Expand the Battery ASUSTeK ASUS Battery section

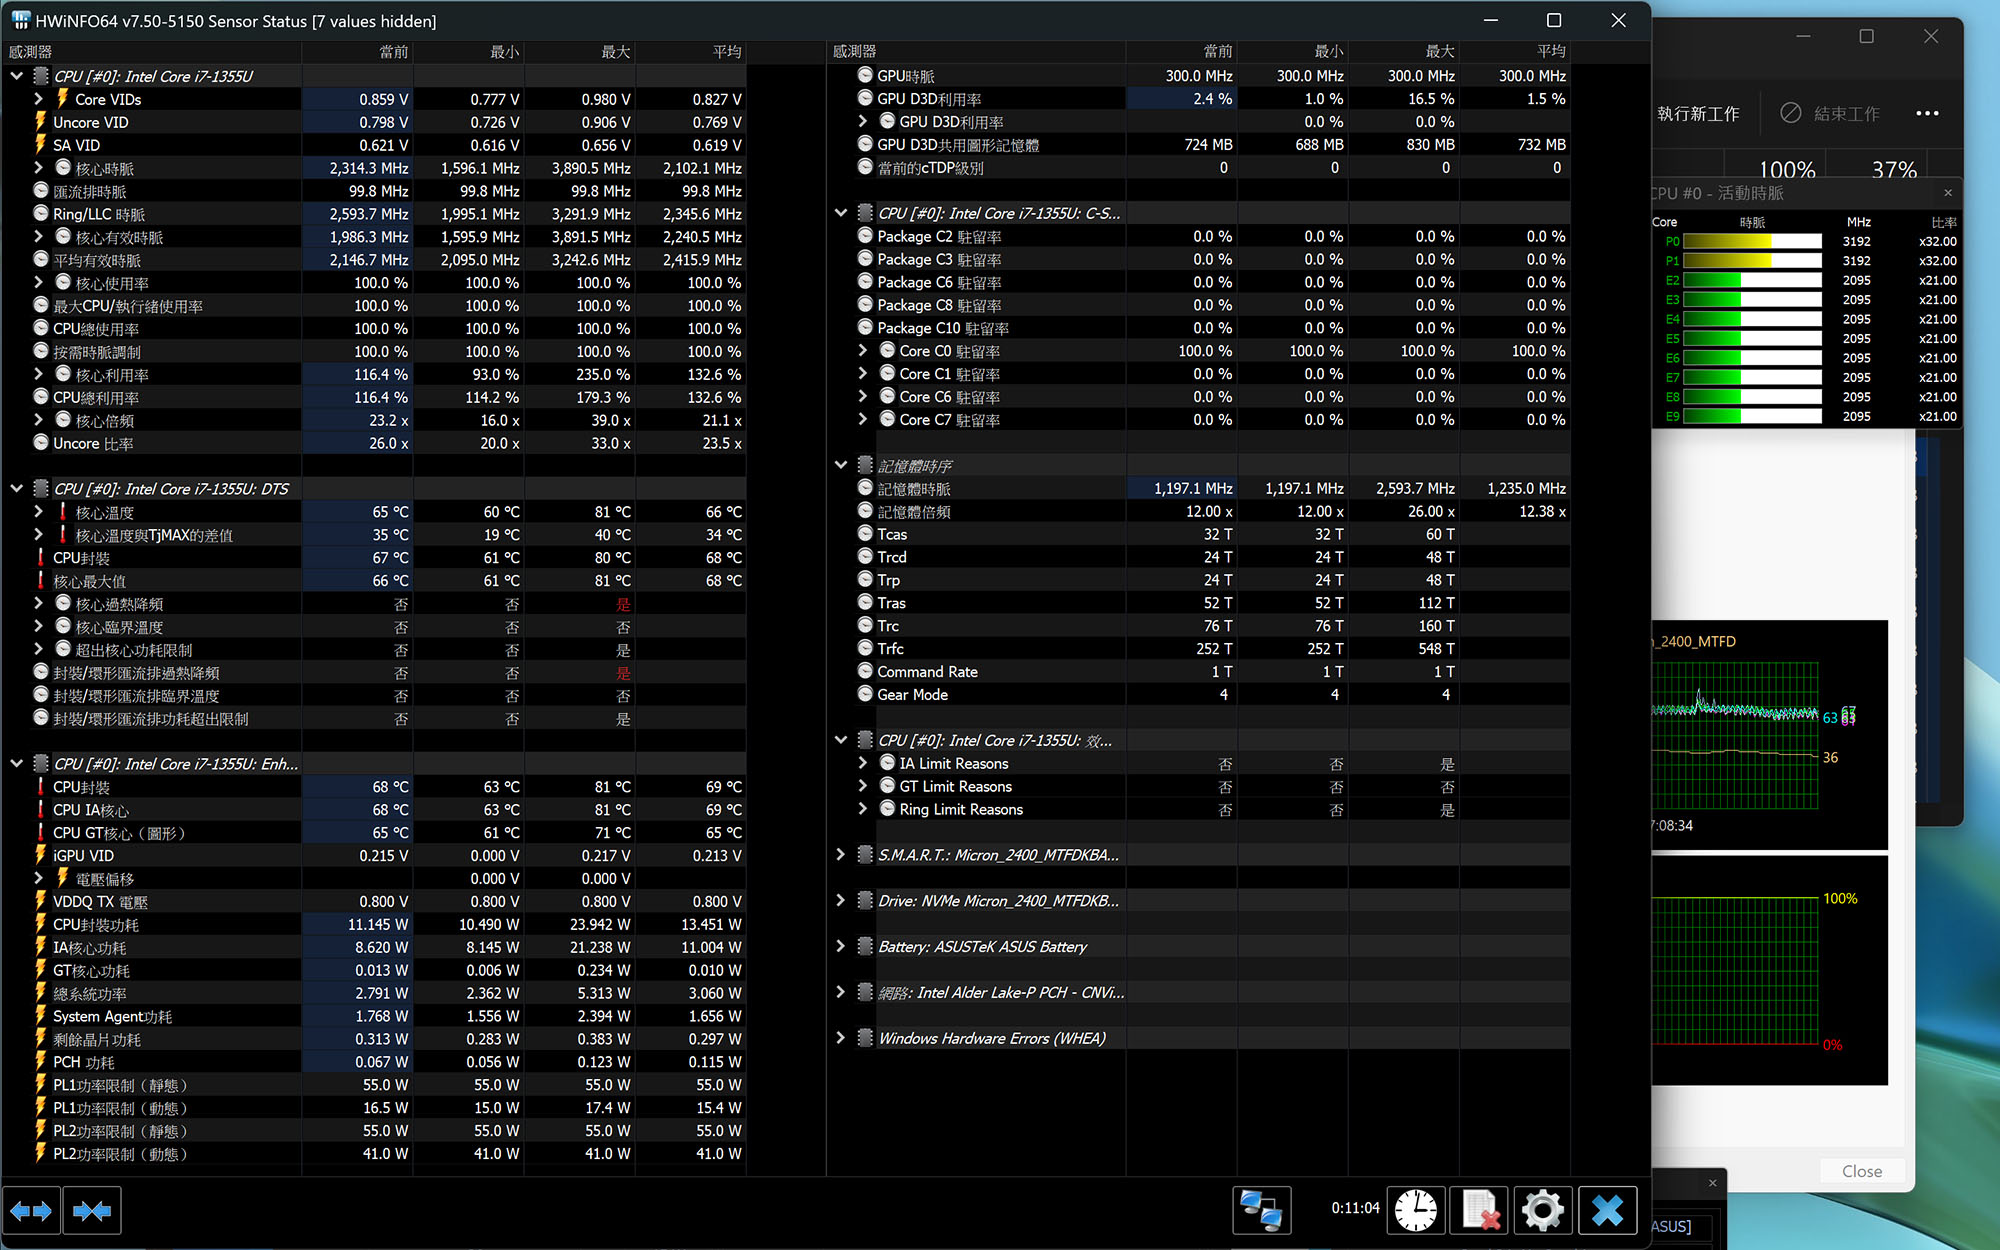click(841, 947)
